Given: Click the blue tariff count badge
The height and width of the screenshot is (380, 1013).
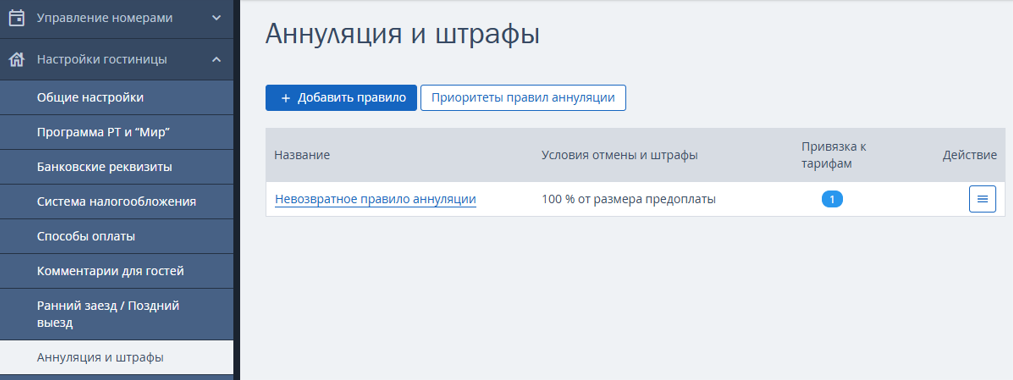Looking at the screenshot, I should pyautogui.click(x=832, y=199).
